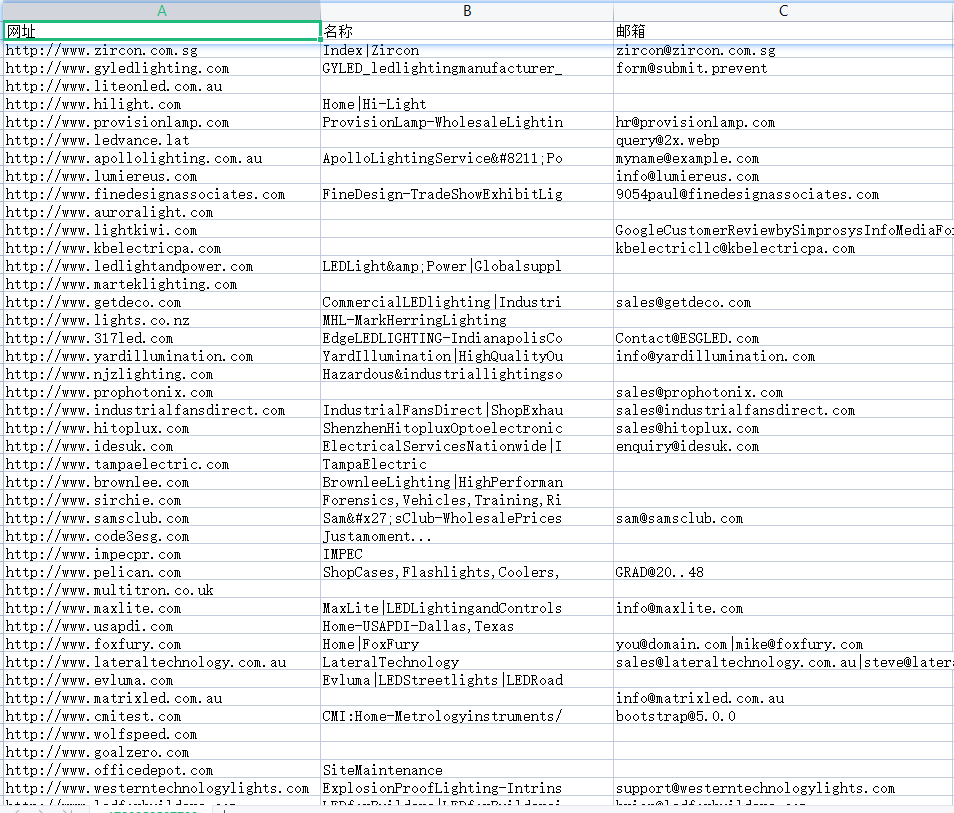Click the Contact@ESGLED.com email cell
Viewport: 954px width, 813px height.
[784, 338]
